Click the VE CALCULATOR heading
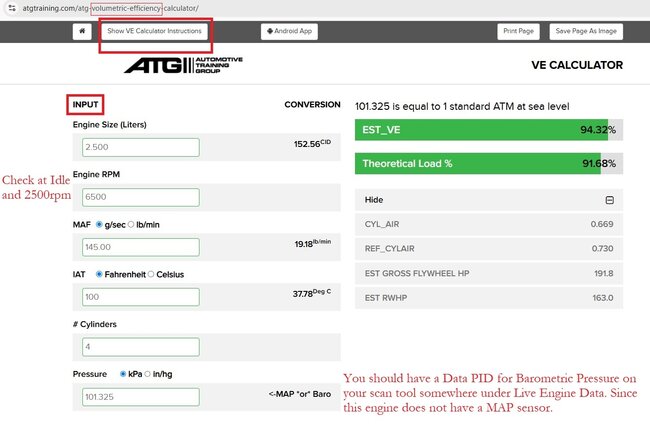The image size is (650, 431). point(577,65)
